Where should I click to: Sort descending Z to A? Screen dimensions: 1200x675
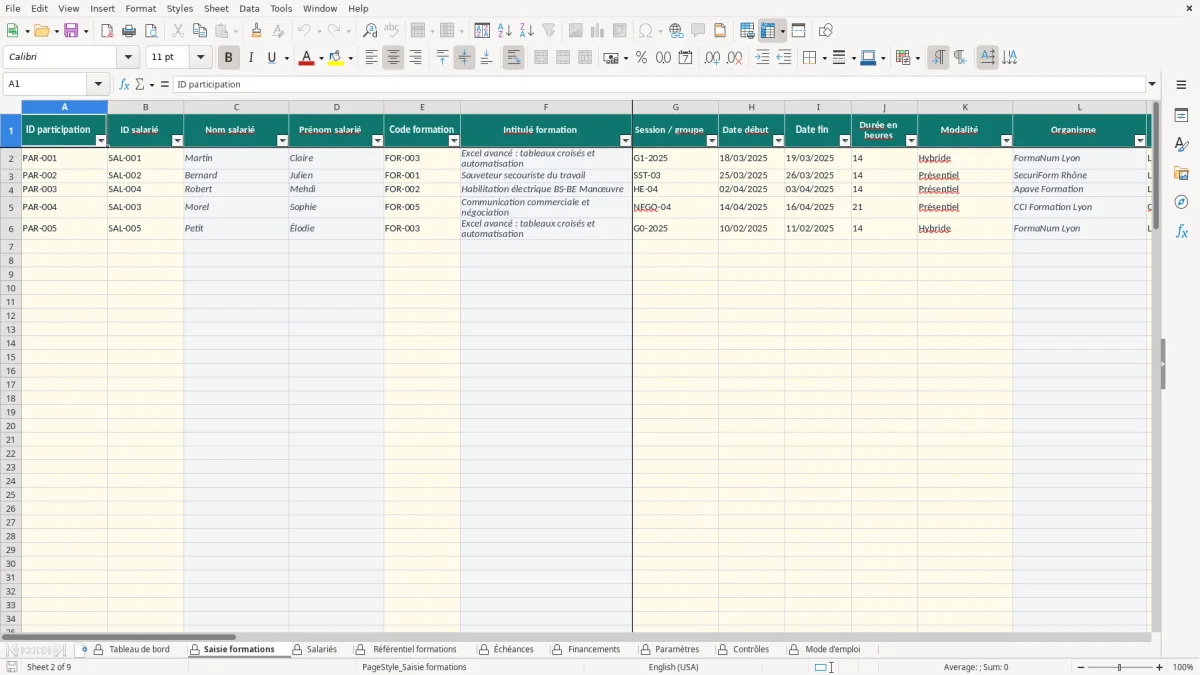pos(527,31)
